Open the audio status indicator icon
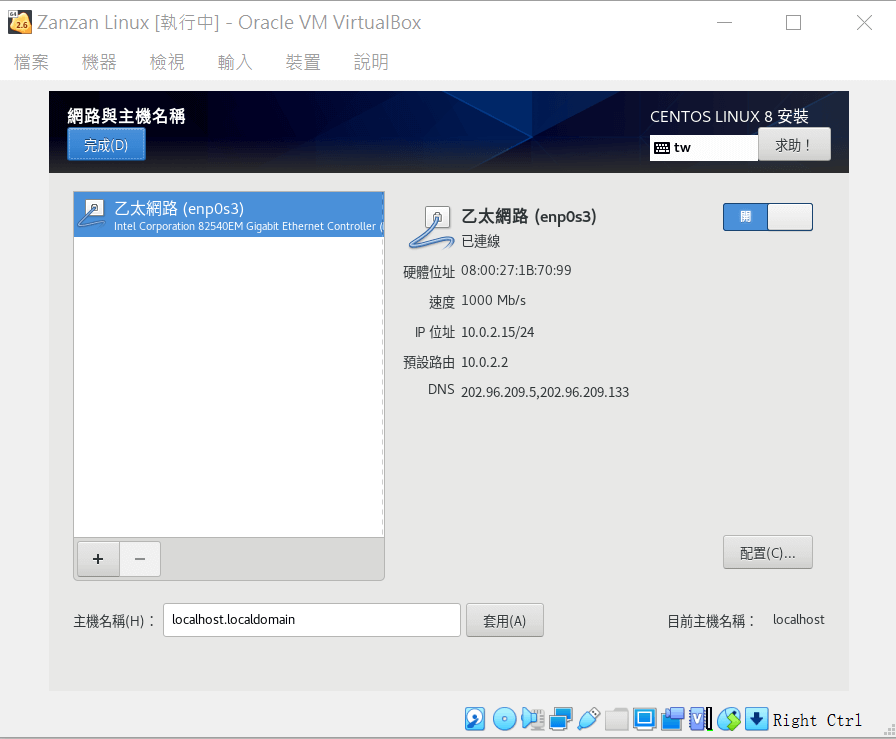Viewport: 896px width, 739px height. coord(533,719)
